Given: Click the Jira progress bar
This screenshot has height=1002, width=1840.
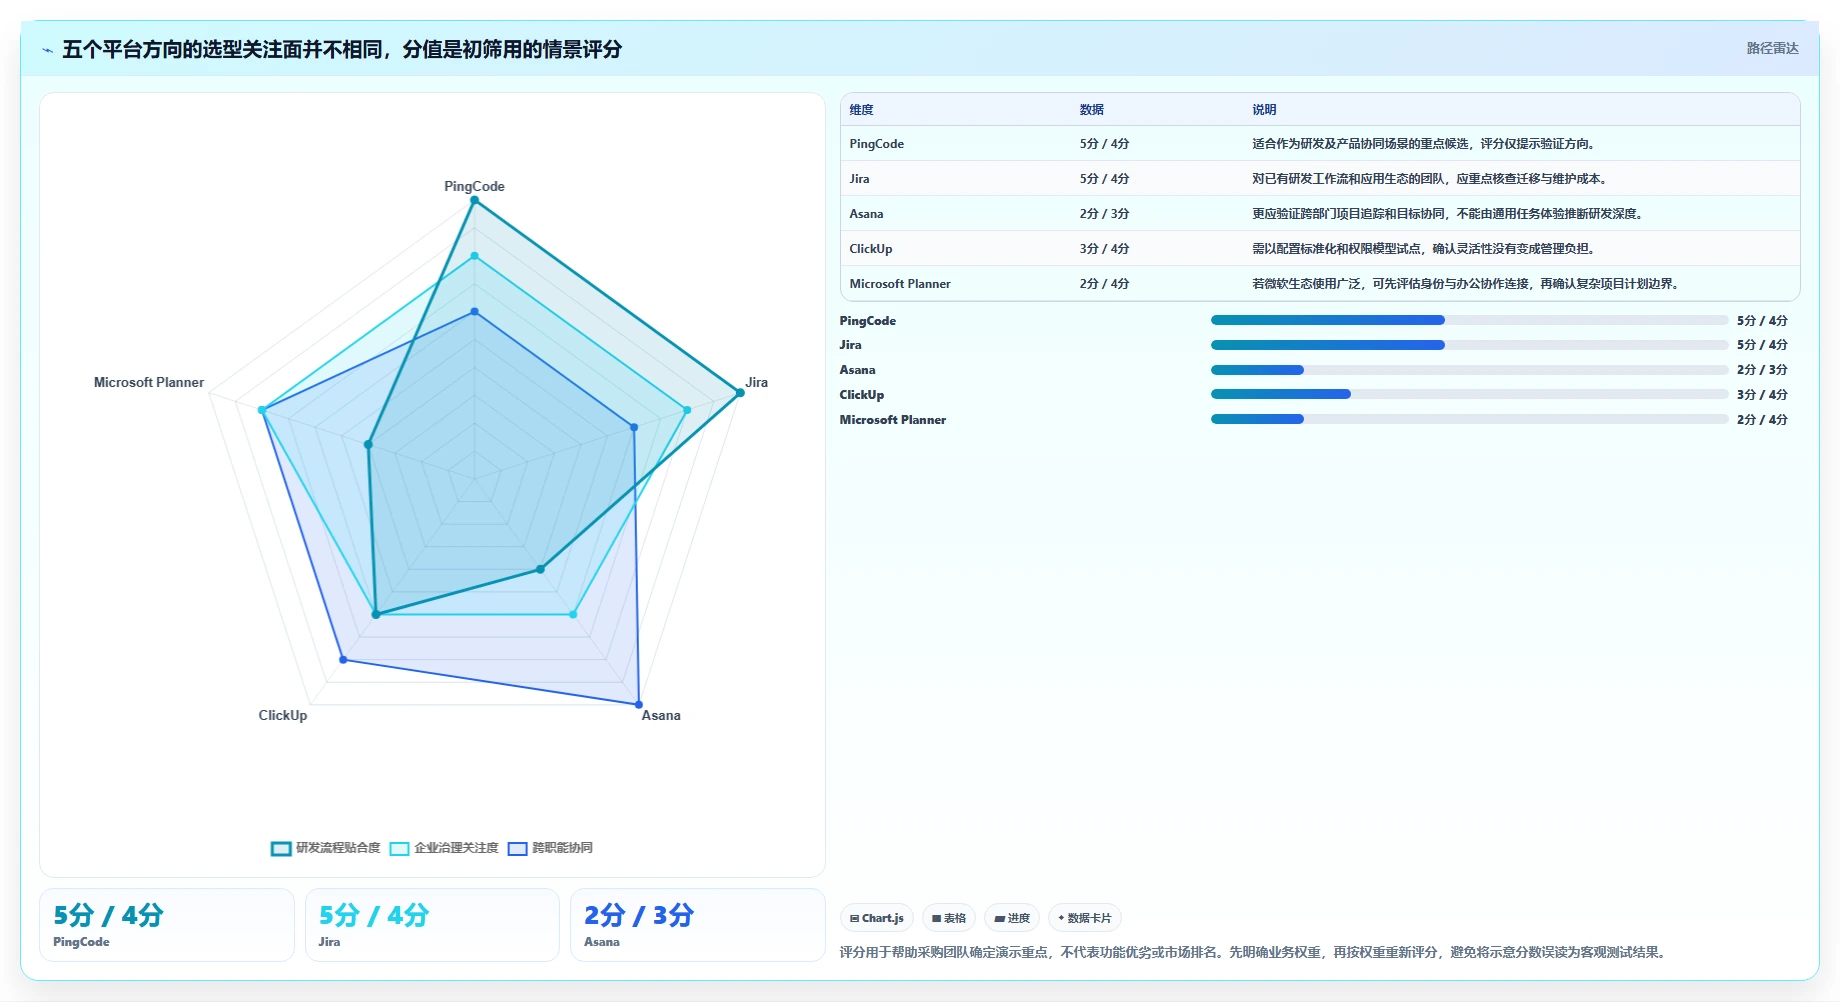Looking at the screenshot, I should pyautogui.click(x=1469, y=345).
